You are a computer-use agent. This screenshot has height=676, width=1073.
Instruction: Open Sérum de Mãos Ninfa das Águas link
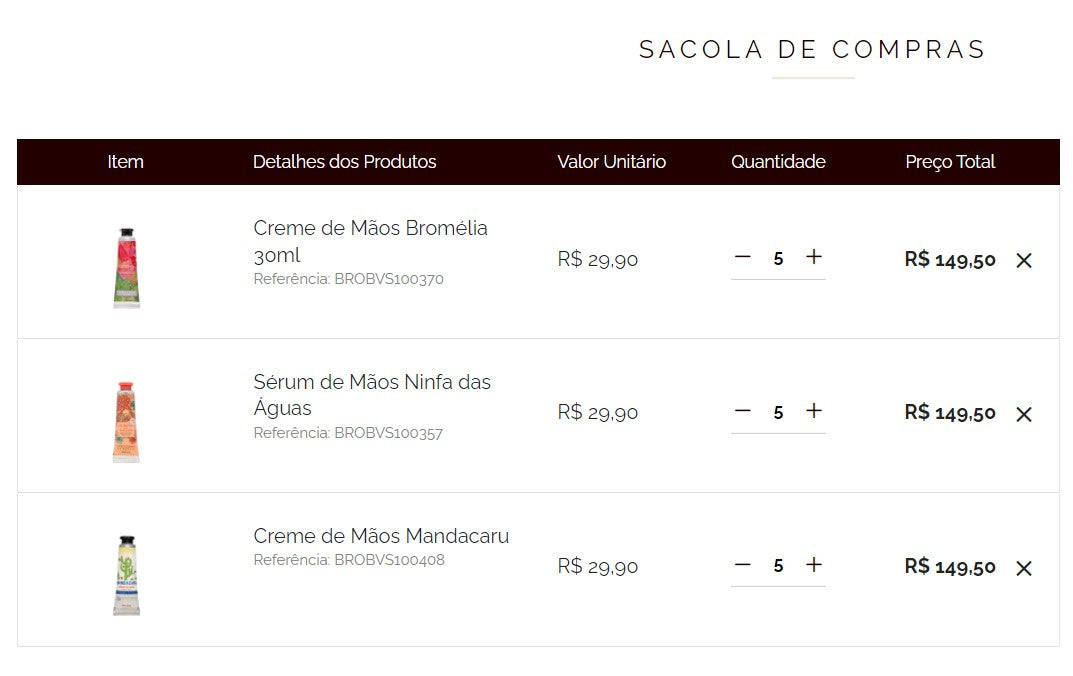(x=372, y=395)
